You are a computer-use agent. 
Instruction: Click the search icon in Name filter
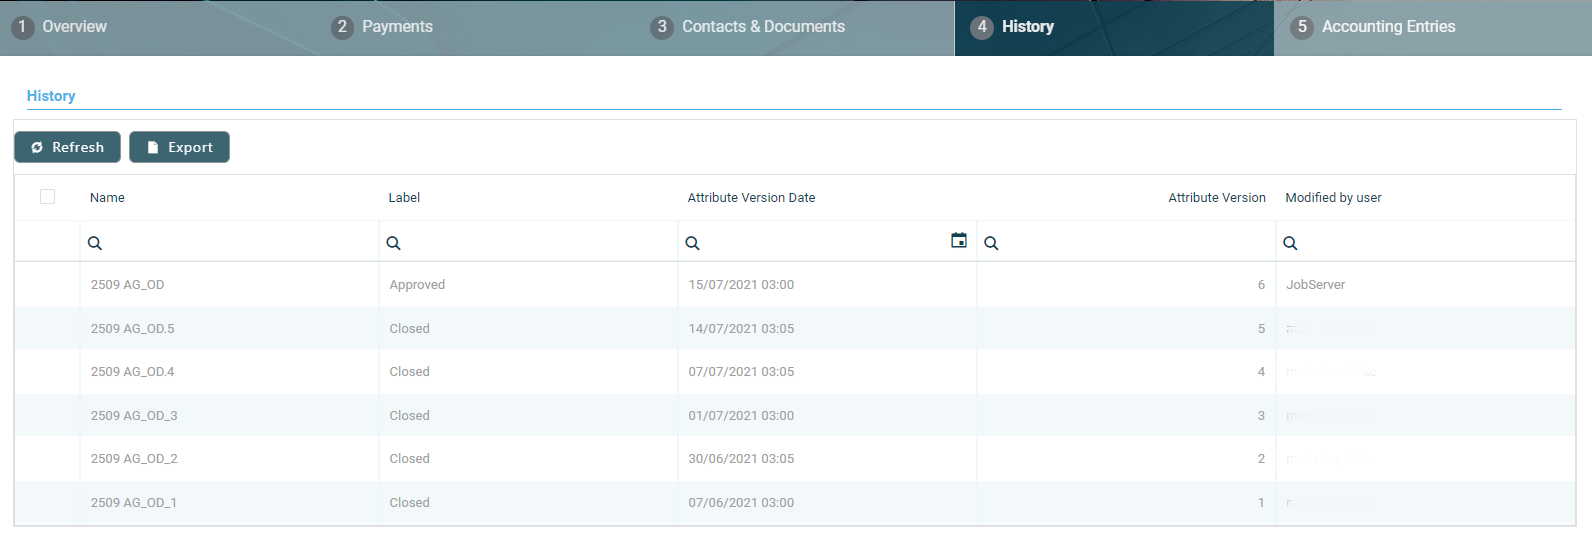point(95,243)
